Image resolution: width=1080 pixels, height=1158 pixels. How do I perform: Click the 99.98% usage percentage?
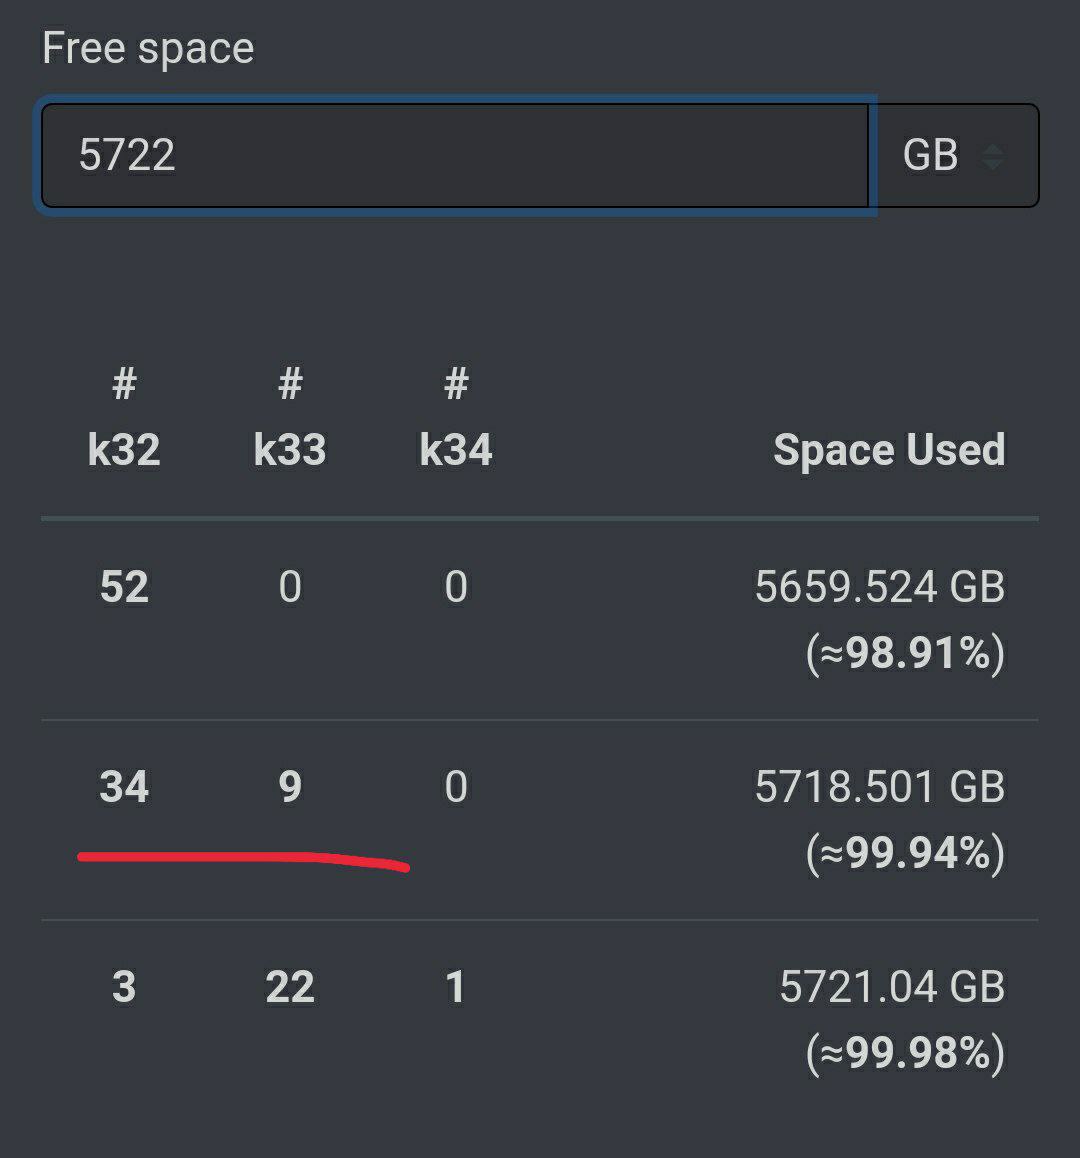905,1054
